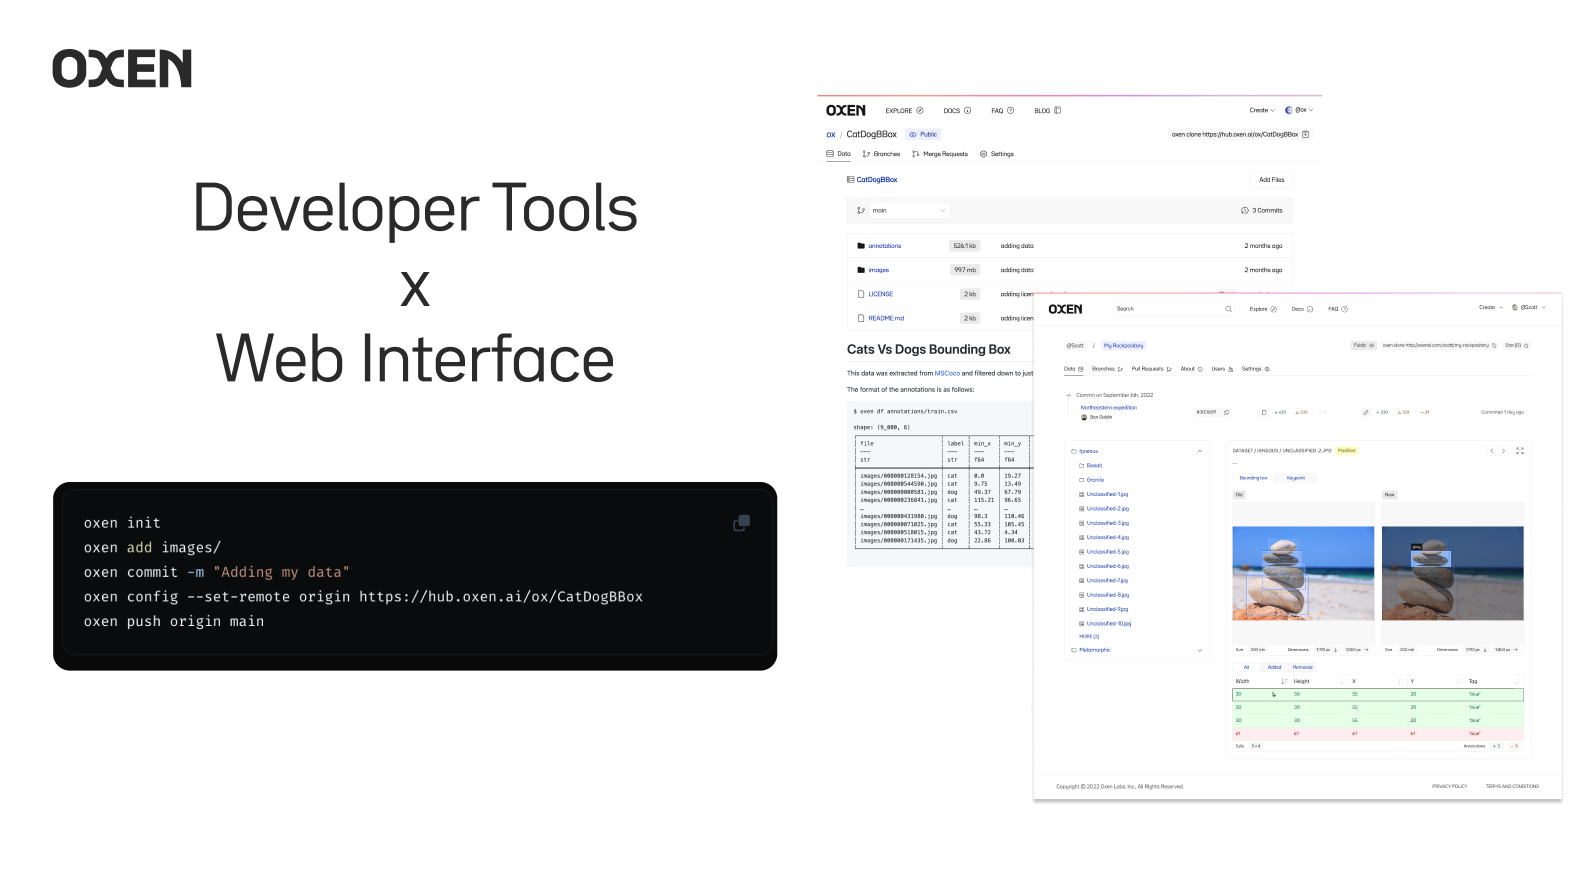Switch to the Branches tab in CatDogBBox repo
Image resolution: width=1596 pixels, height=886 pixels.
click(881, 154)
